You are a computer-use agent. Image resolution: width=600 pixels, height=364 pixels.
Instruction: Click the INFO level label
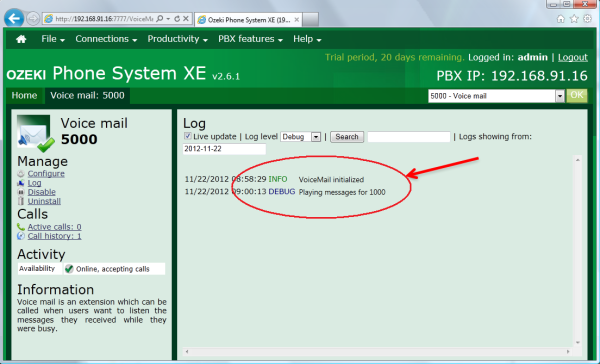click(x=278, y=179)
